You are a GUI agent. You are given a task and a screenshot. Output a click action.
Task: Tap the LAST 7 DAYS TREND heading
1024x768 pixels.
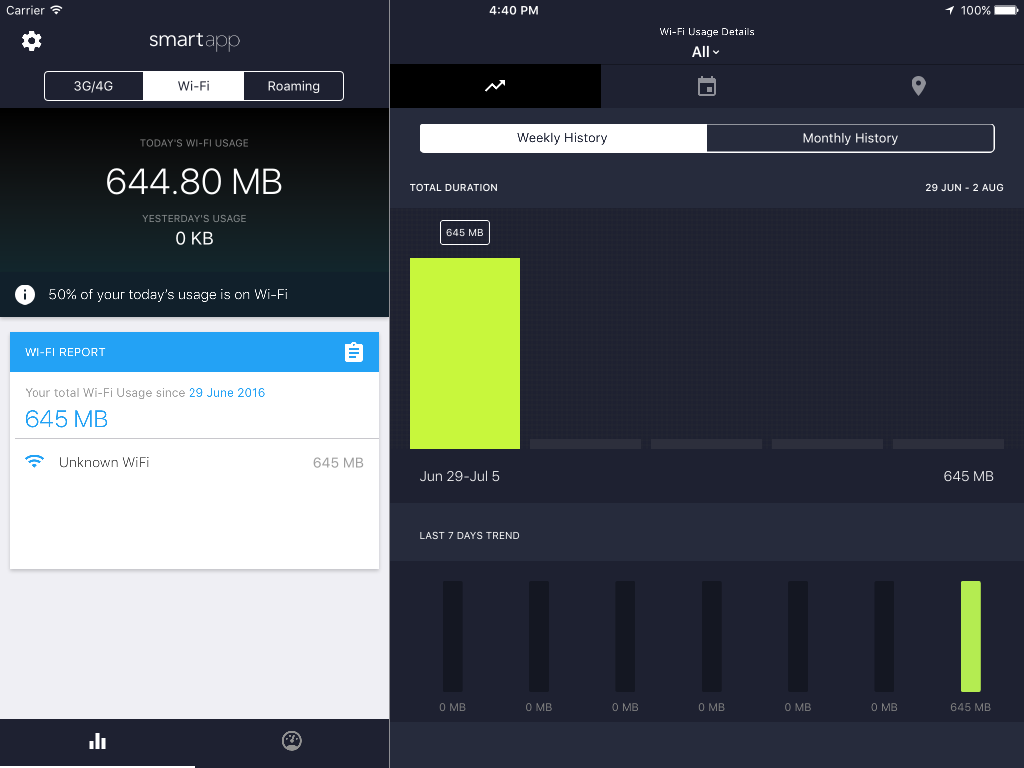pyautogui.click(x=470, y=536)
